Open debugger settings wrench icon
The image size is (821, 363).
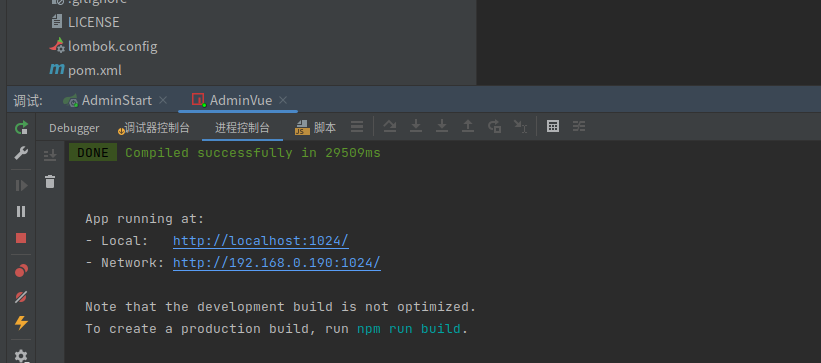(x=21, y=153)
